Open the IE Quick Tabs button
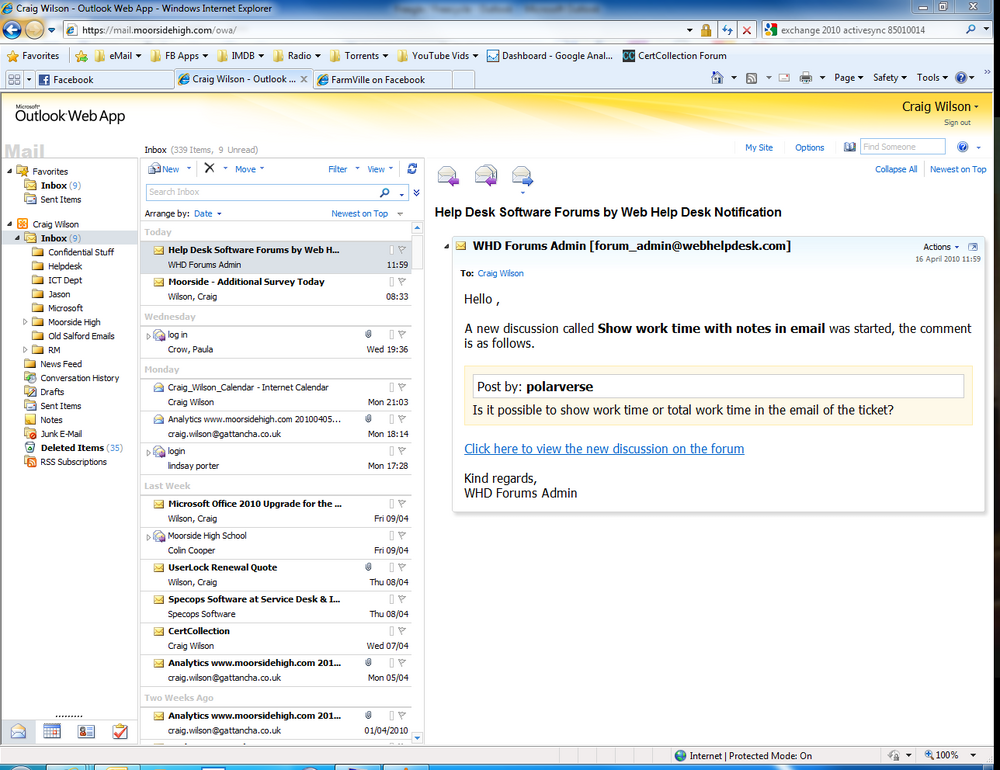Screen dimensions: 1000x770 tap(13, 79)
